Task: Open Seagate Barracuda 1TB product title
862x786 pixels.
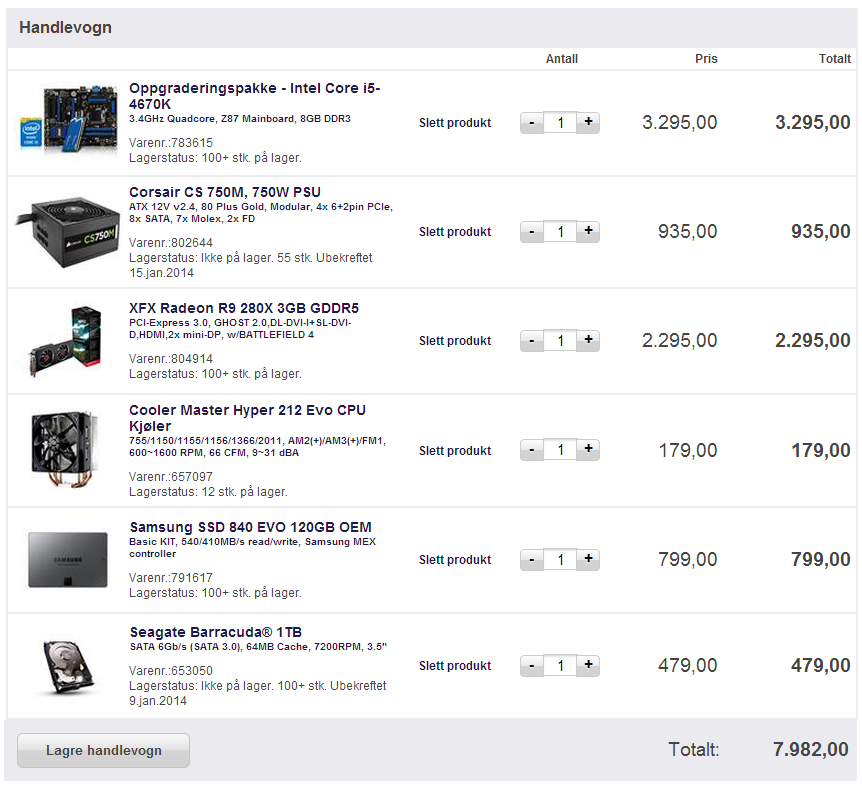Action: pos(216,632)
